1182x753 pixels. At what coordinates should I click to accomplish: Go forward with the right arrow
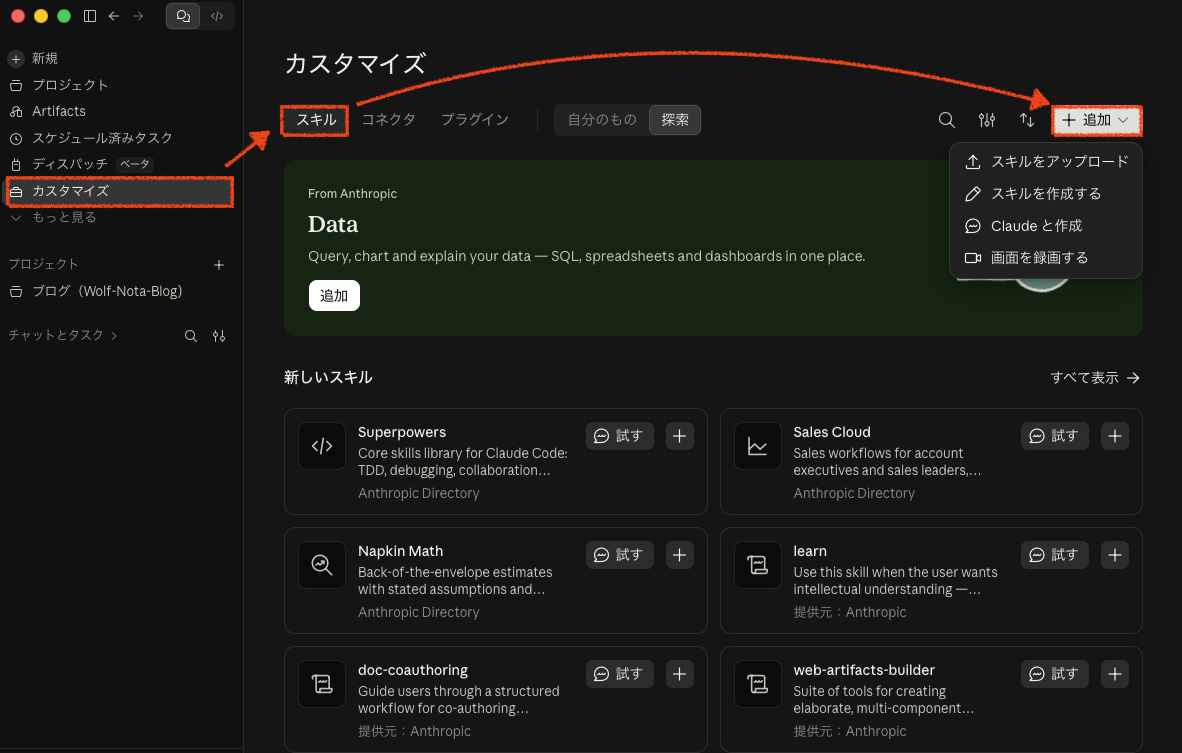click(138, 16)
